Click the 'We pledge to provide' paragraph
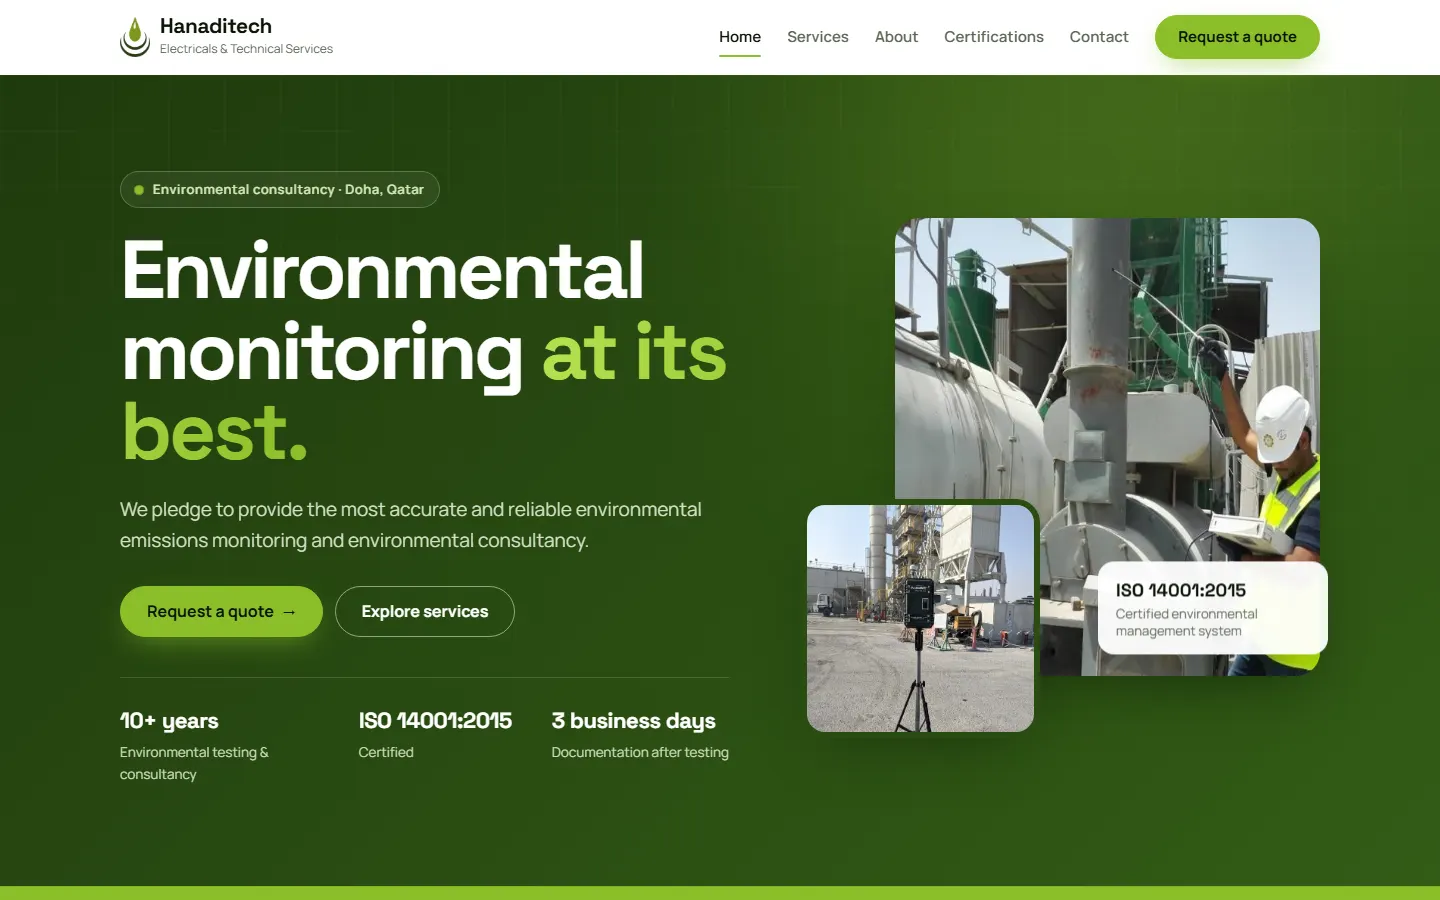Image resolution: width=1440 pixels, height=900 pixels. tap(411, 525)
